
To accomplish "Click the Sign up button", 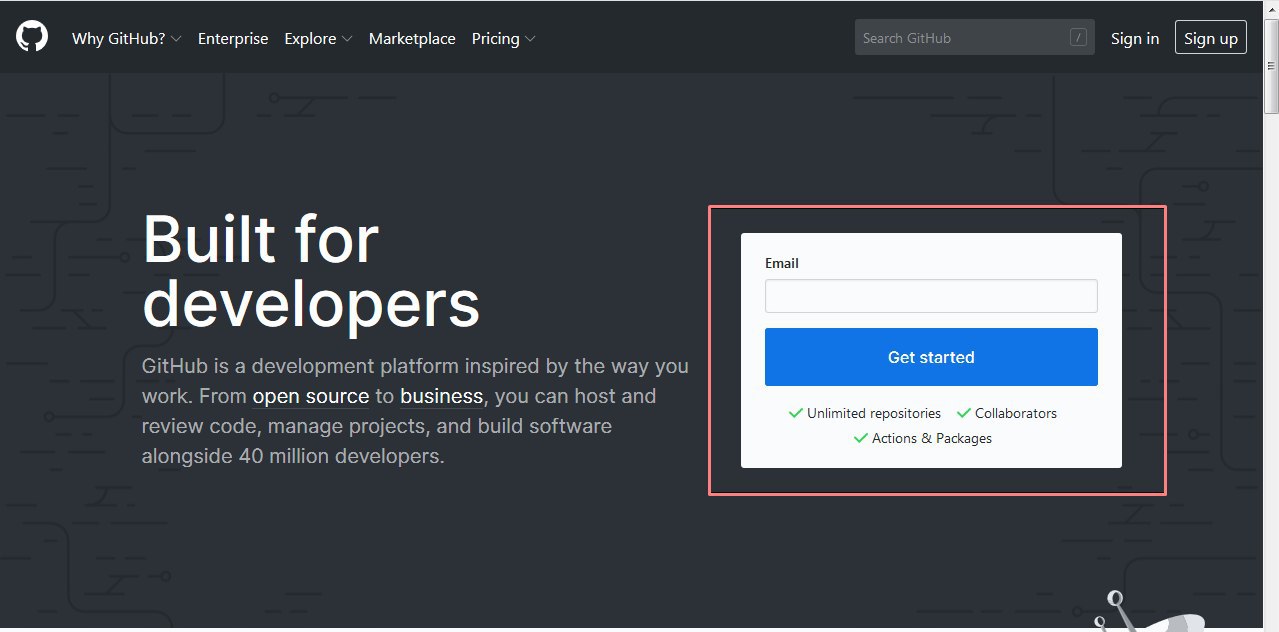I will 1211,38.
